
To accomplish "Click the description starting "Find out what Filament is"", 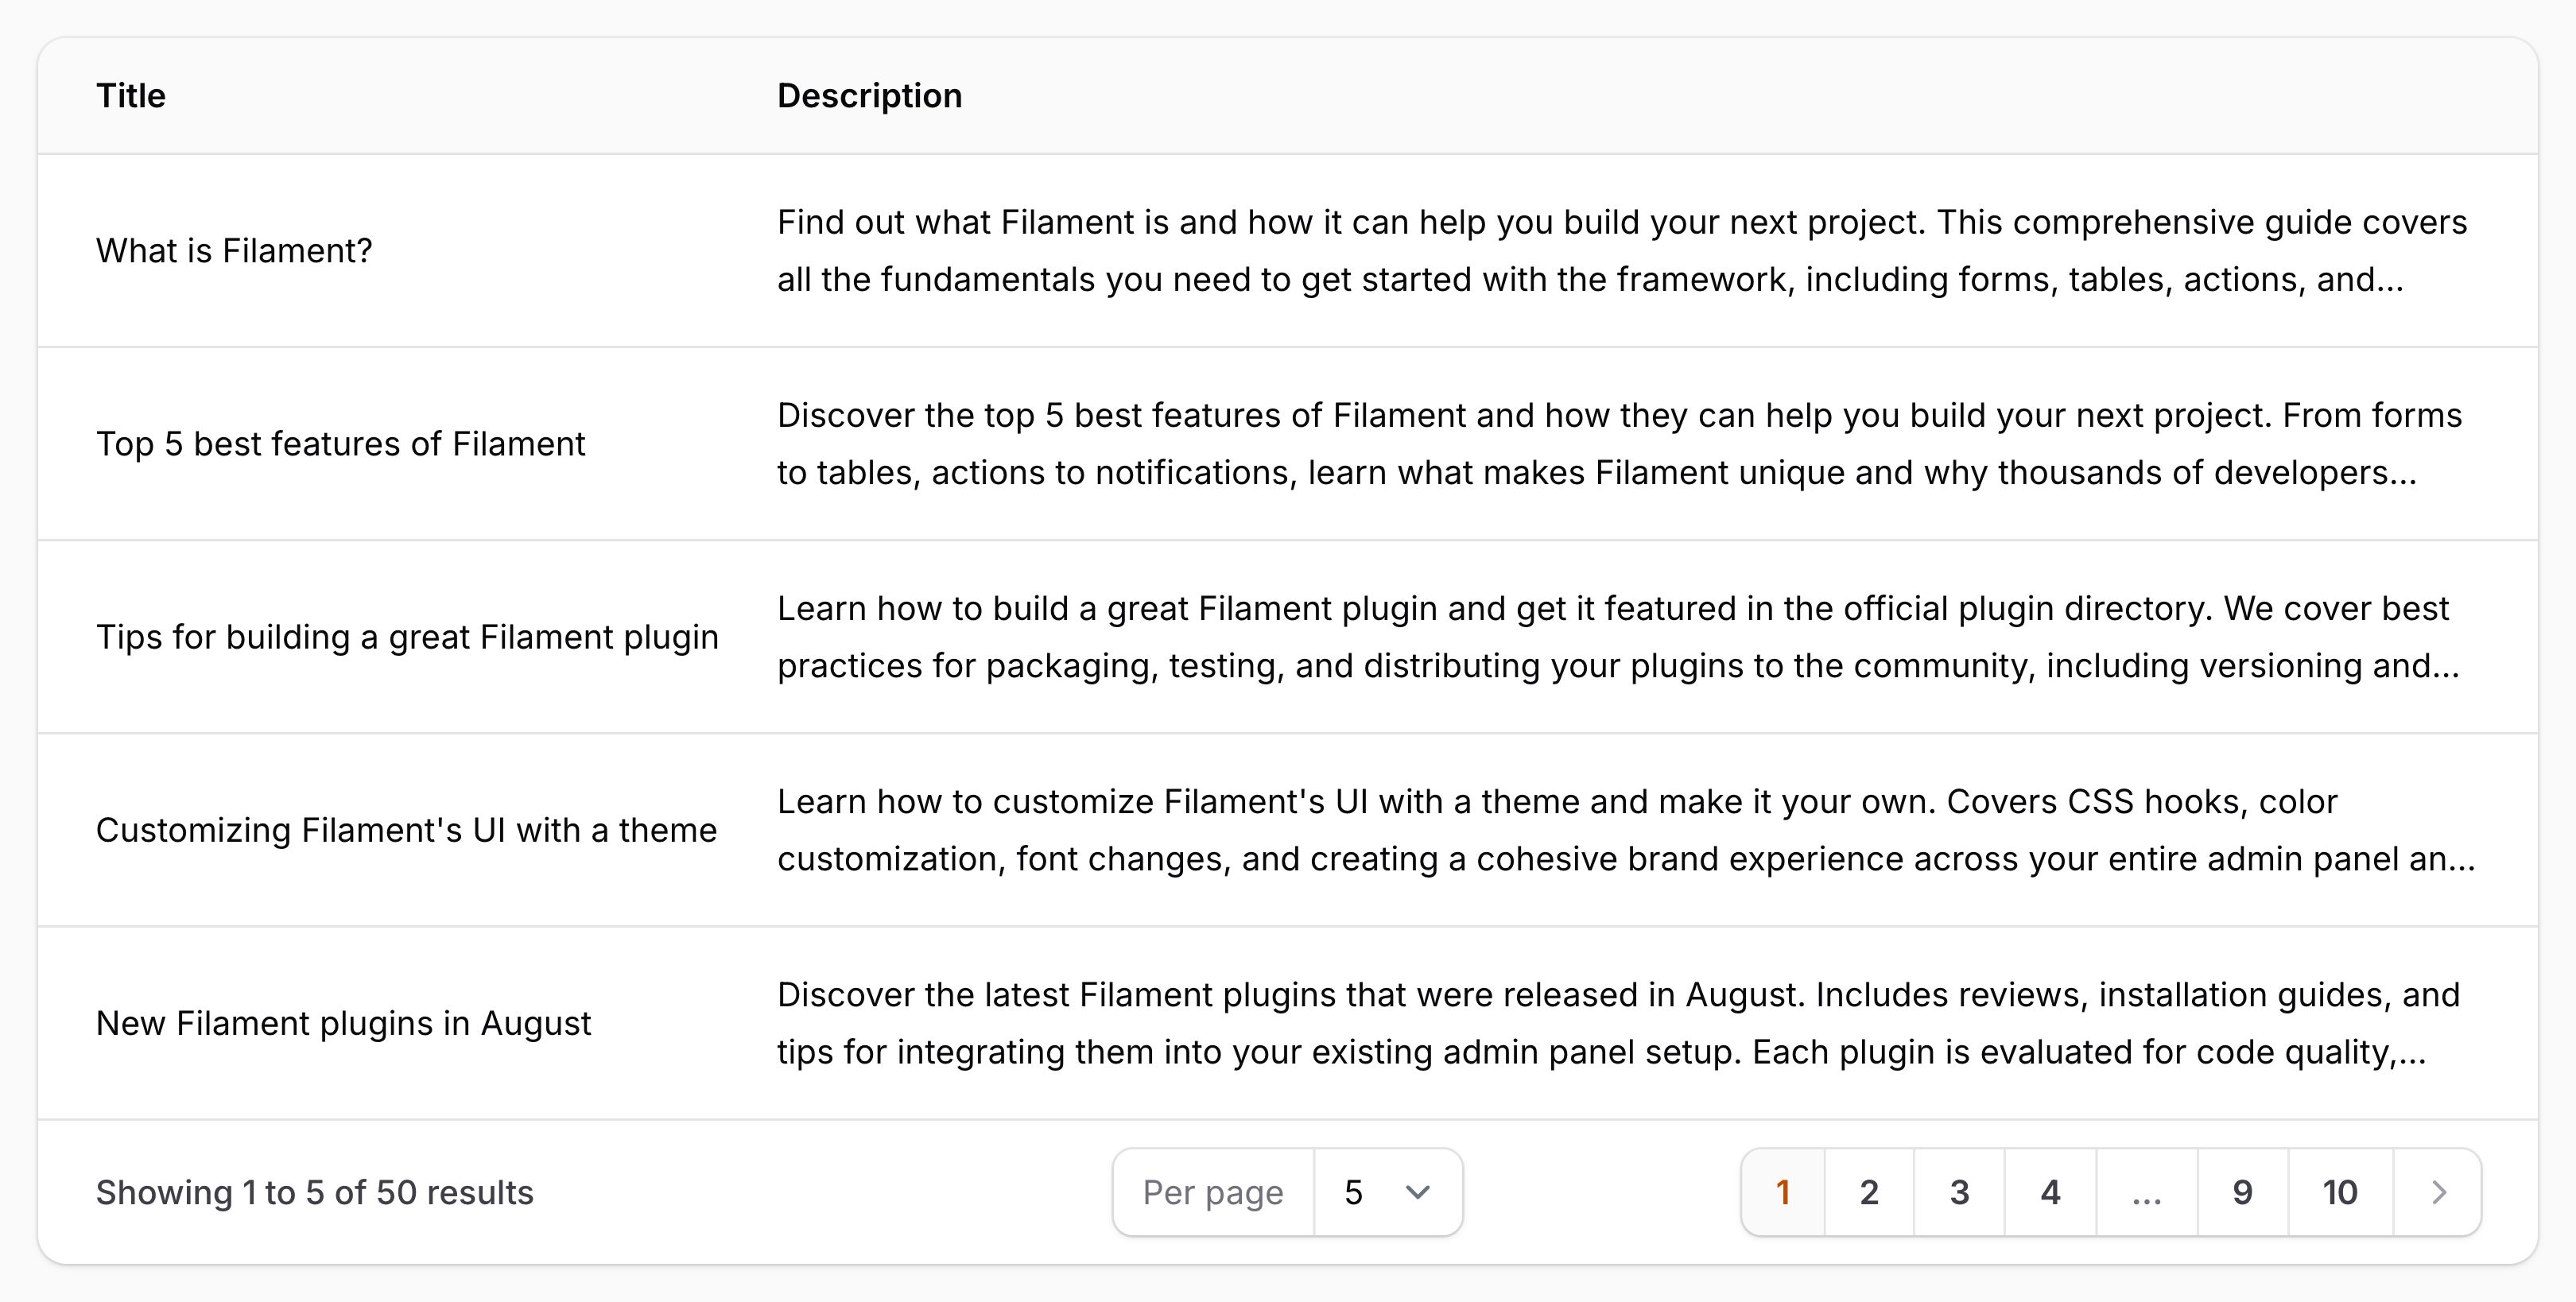I will [x=1622, y=250].
